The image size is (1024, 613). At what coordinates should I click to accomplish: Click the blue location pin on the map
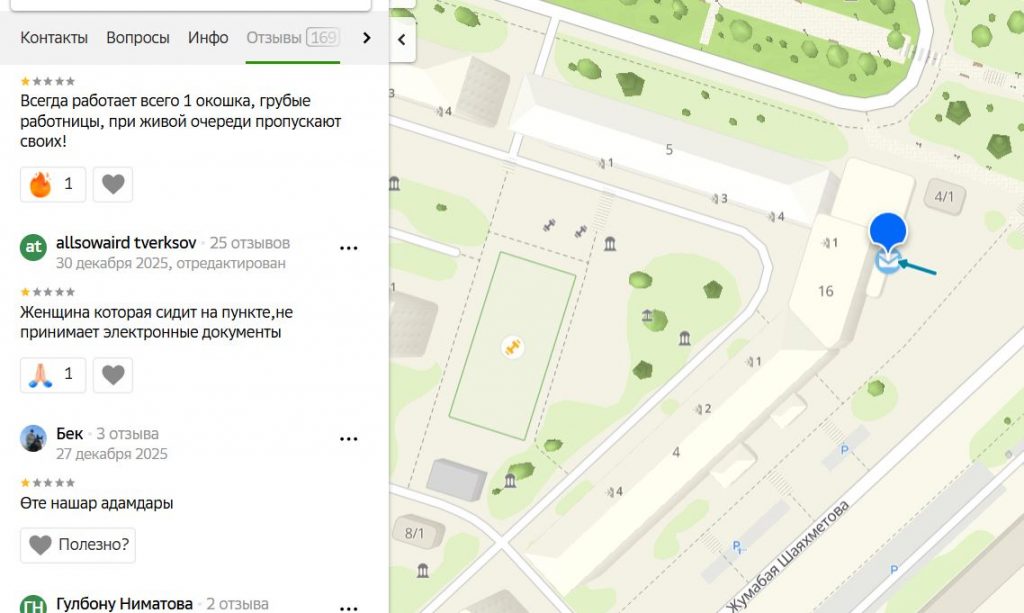[x=887, y=230]
